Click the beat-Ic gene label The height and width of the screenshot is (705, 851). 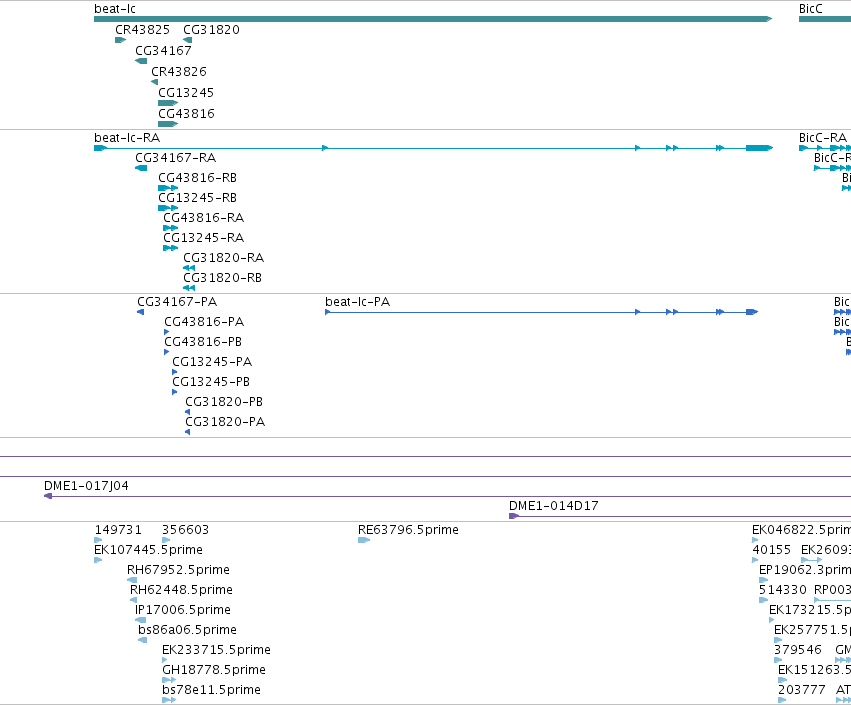point(115,9)
